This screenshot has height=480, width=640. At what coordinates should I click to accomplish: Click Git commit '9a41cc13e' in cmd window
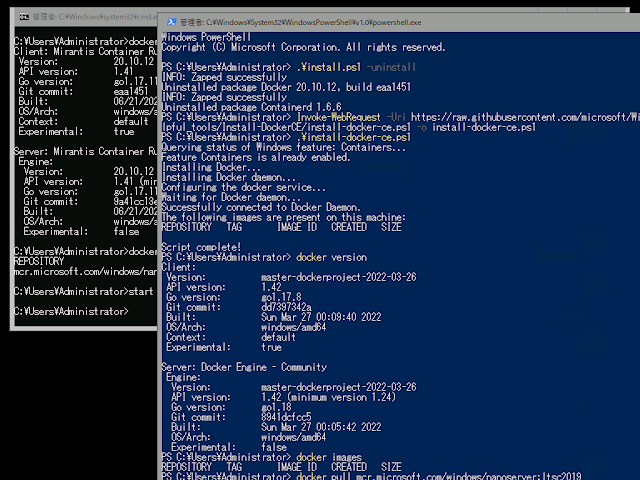(x=135, y=201)
